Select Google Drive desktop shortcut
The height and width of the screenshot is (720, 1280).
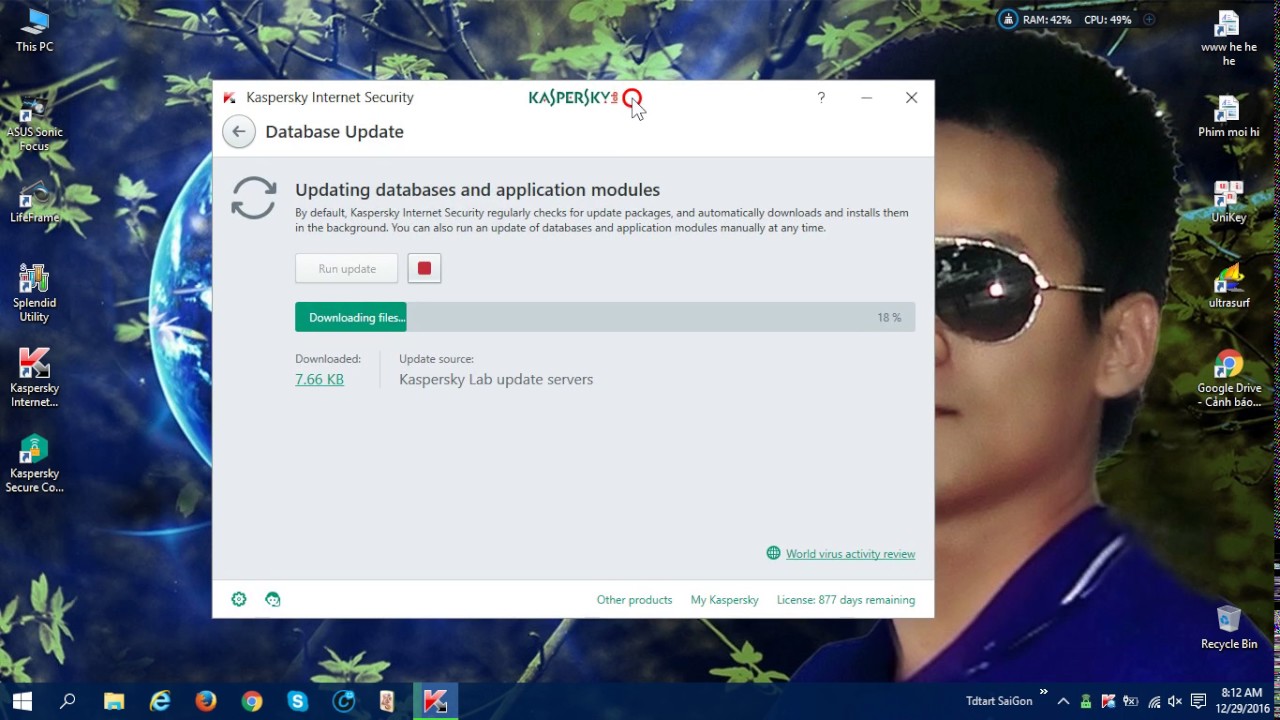(1229, 378)
